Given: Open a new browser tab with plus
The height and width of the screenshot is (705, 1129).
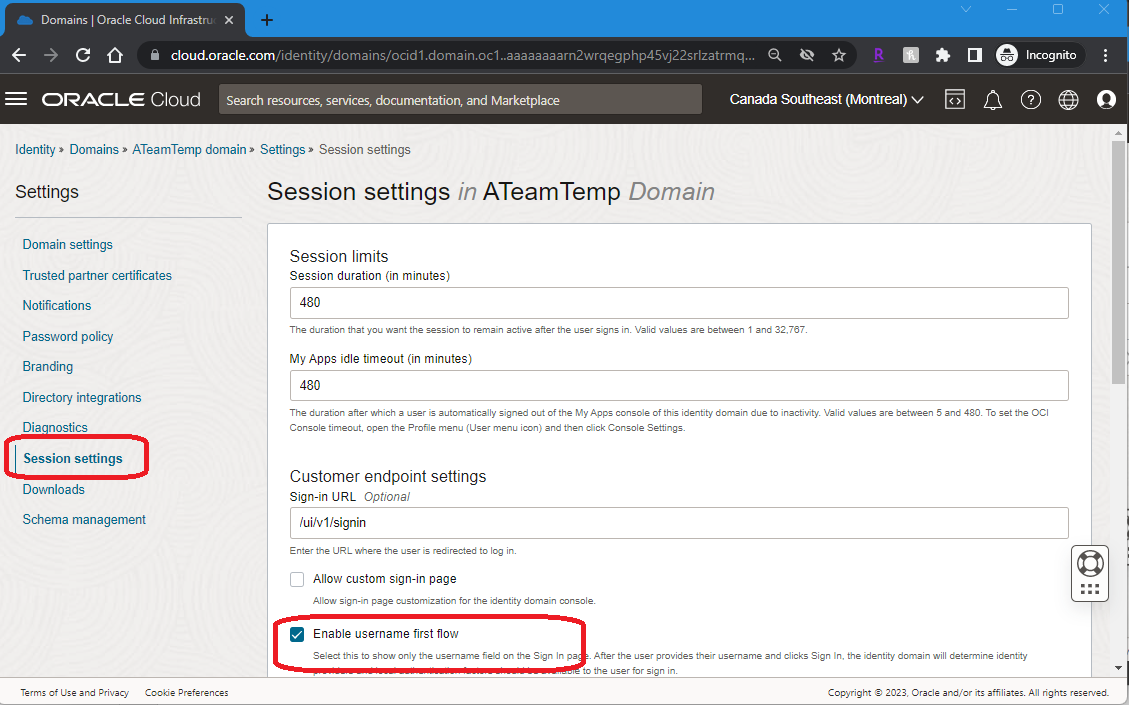Looking at the screenshot, I should click(x=266, y=20).
